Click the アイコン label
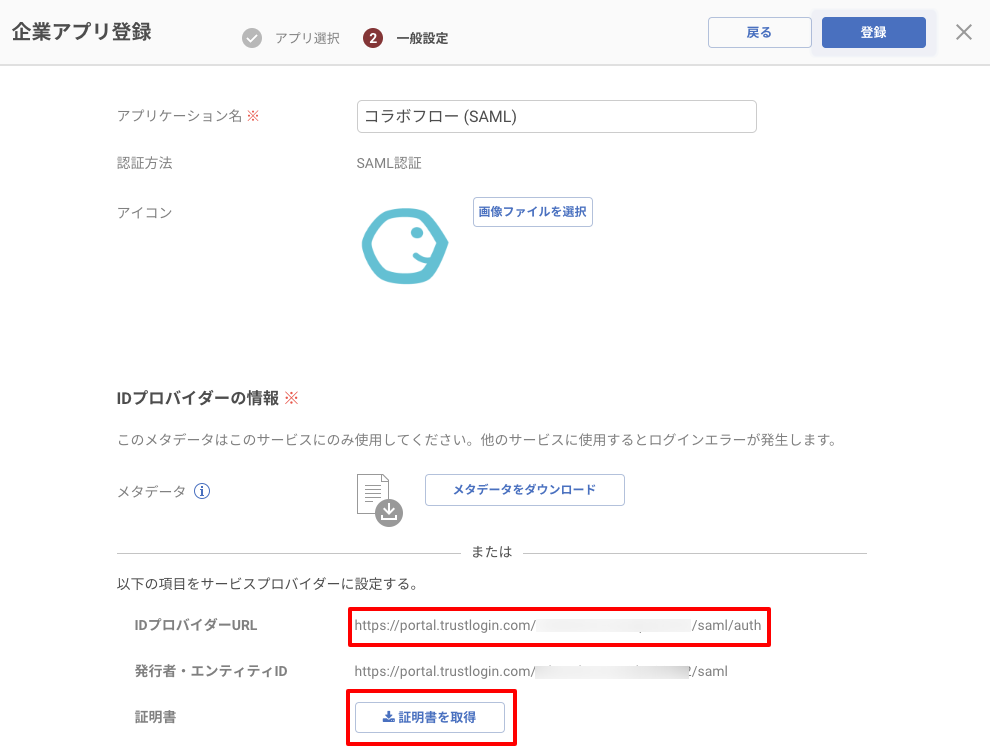The image size is (990, 756). [x=145, y=213]
